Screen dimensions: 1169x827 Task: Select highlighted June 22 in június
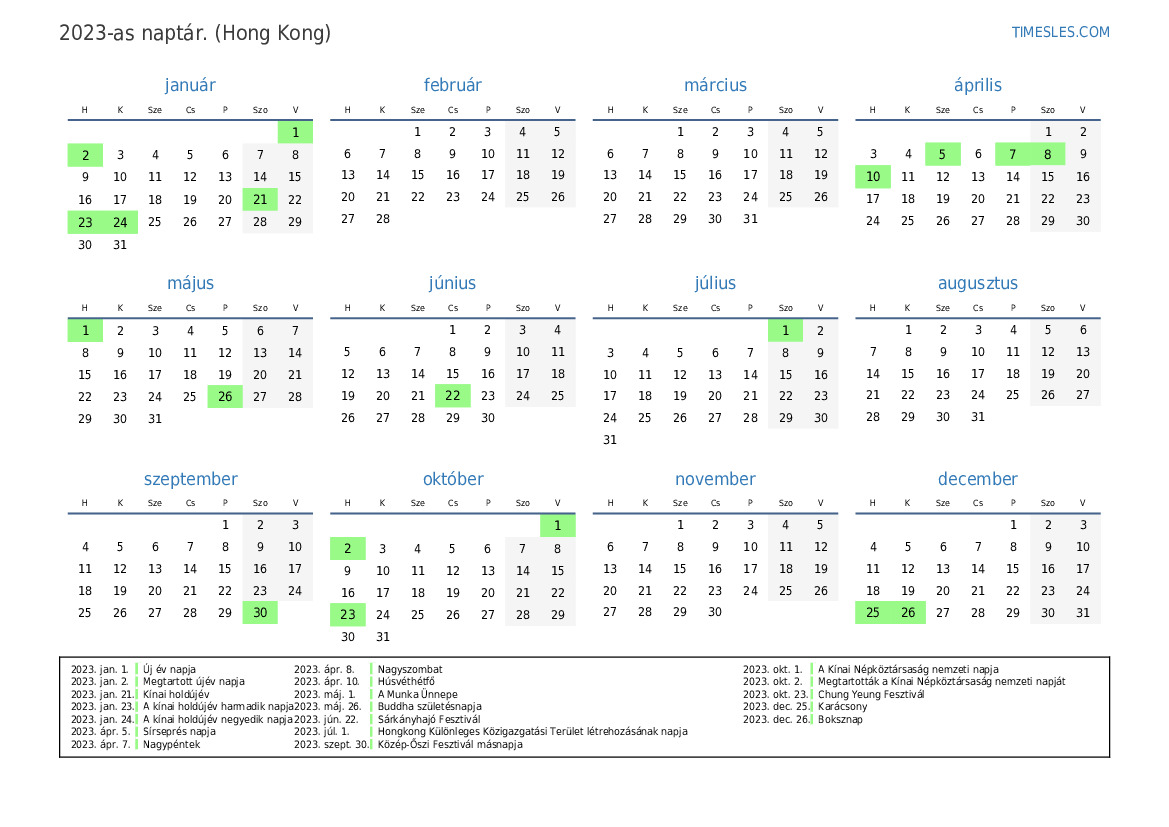453,395
